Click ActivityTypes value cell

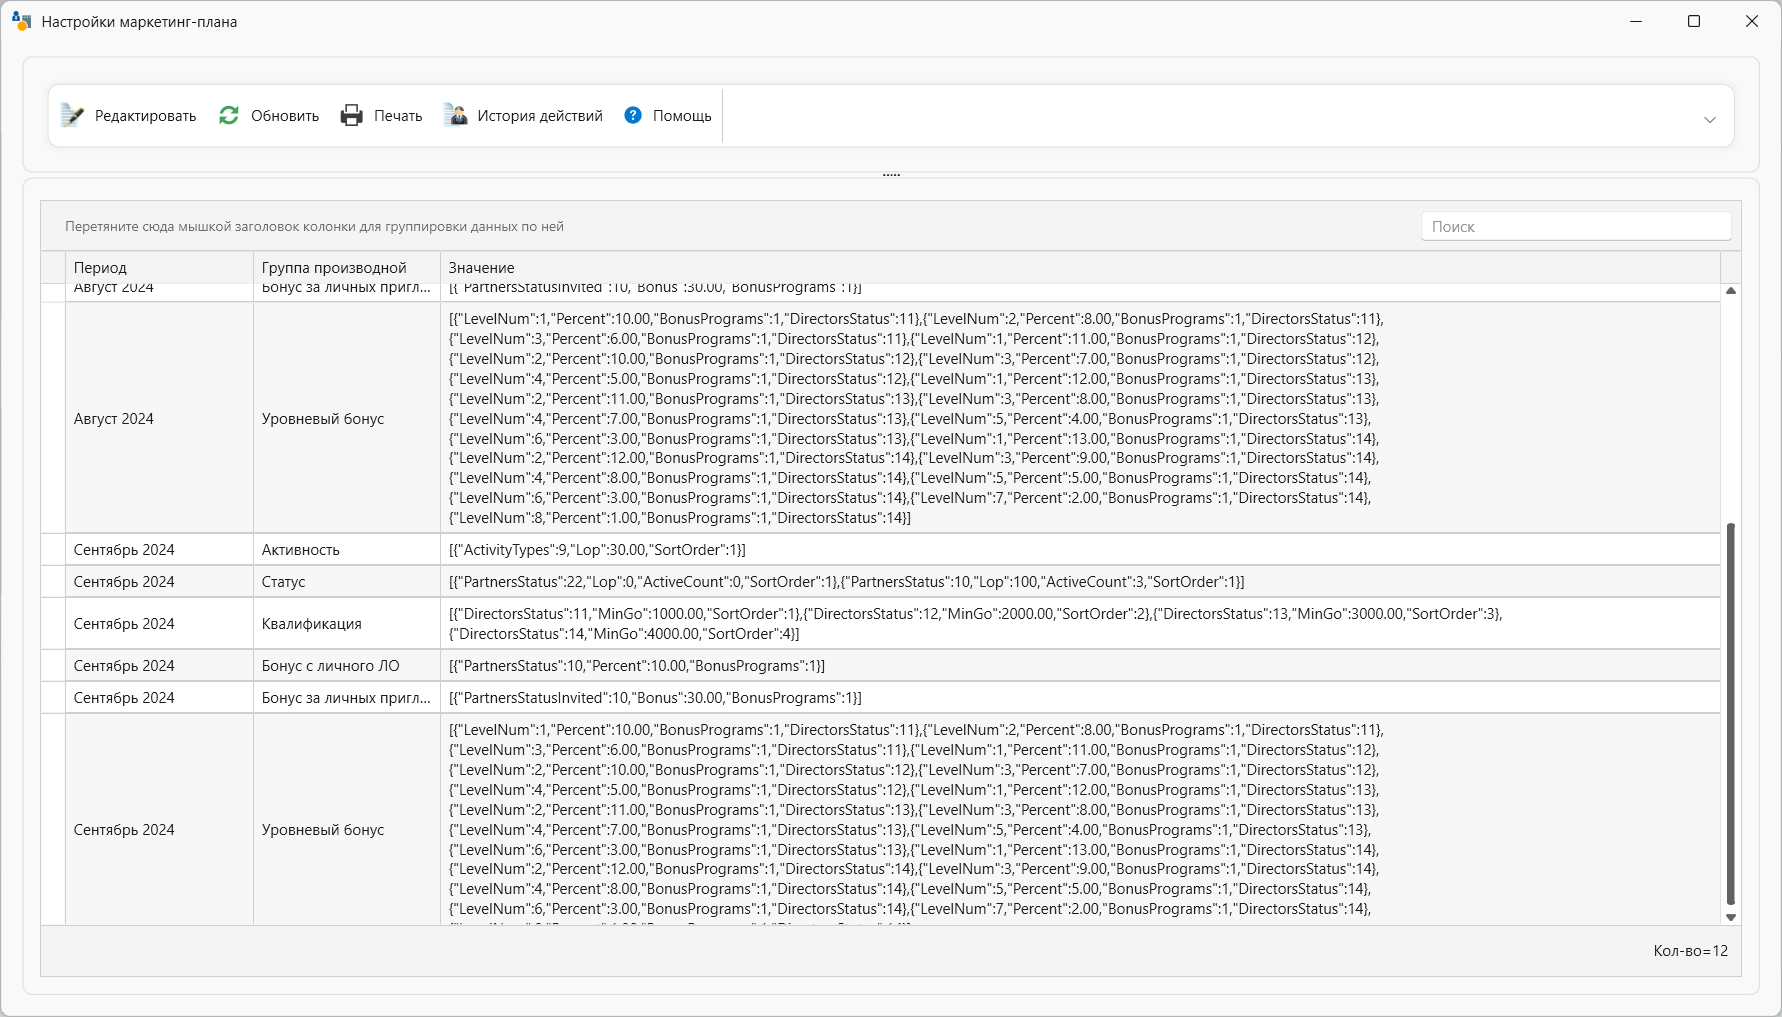pyautogui.click(x=1080, y=550)
